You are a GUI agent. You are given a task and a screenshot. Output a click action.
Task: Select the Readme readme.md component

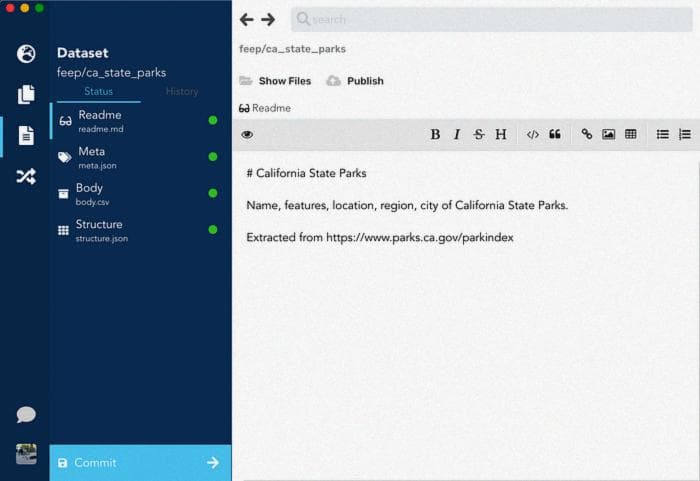click(140, 121)
